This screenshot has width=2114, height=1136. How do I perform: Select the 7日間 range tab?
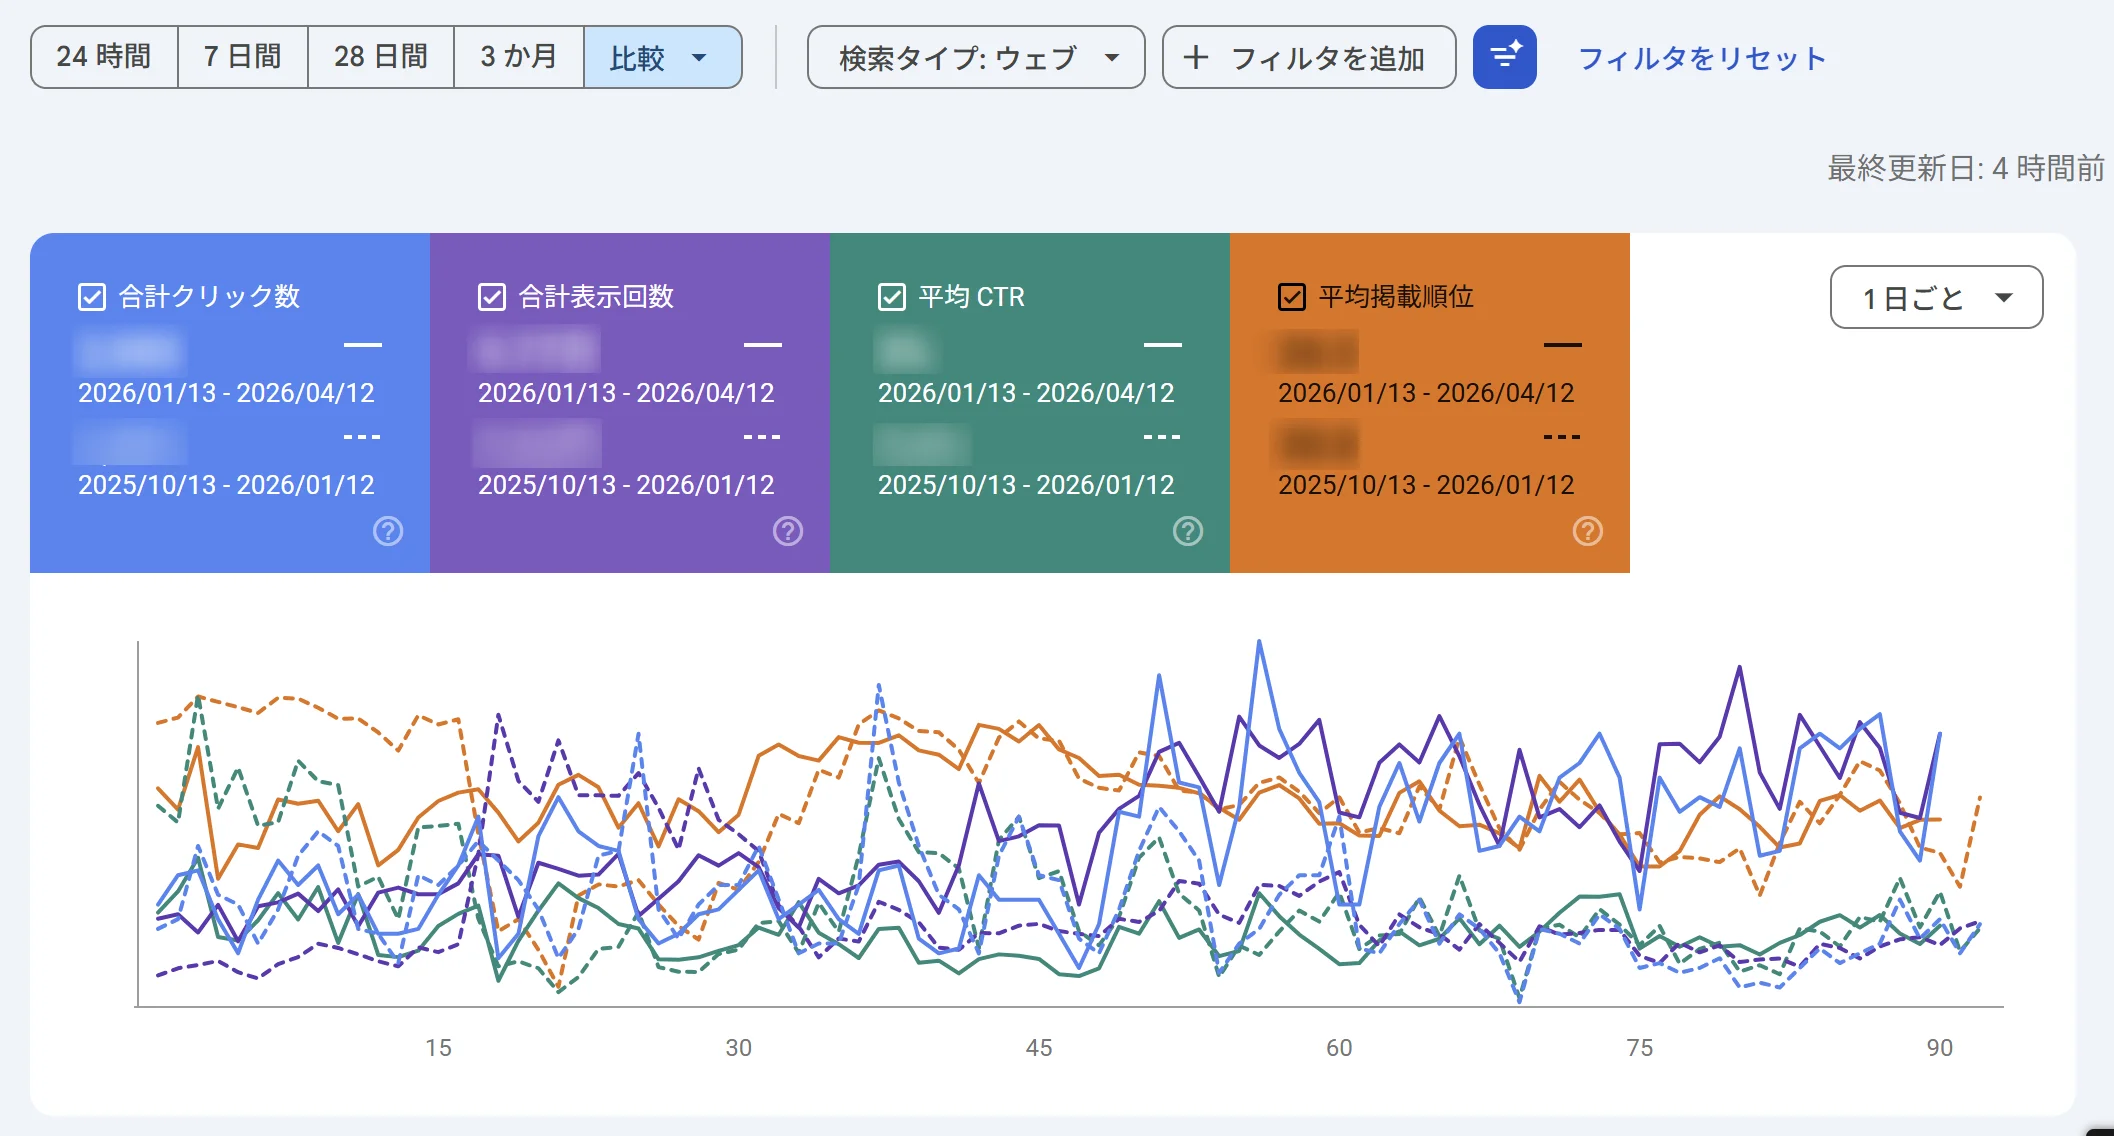242,57
